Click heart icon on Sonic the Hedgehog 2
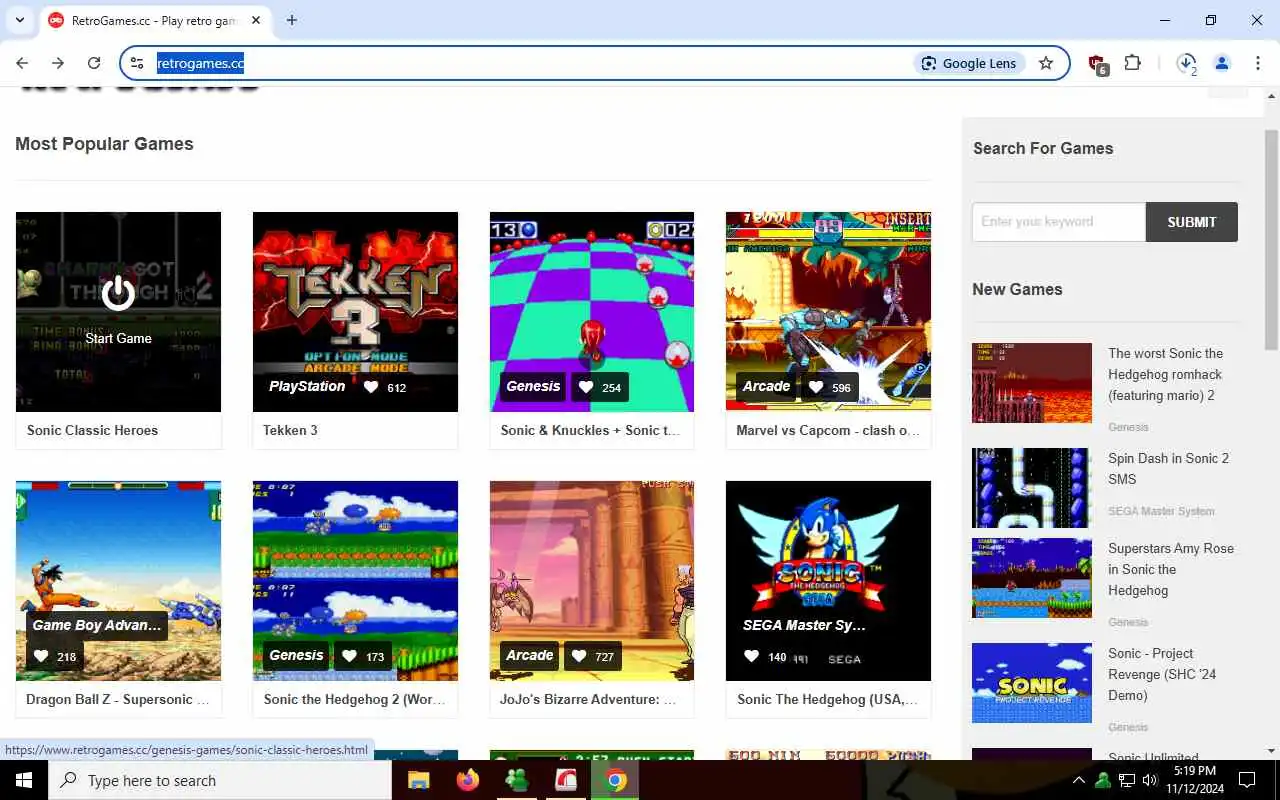This screenshot has width=1280, height=800. click(350, 656)
